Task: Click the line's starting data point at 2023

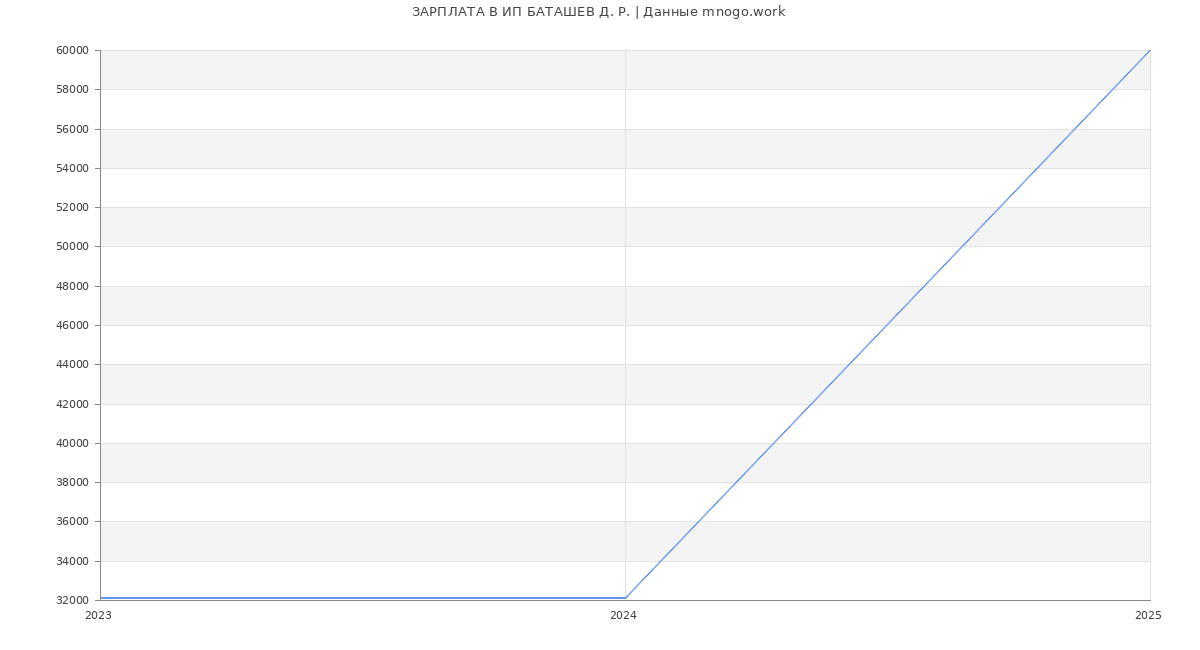Action: click(101, 598)
